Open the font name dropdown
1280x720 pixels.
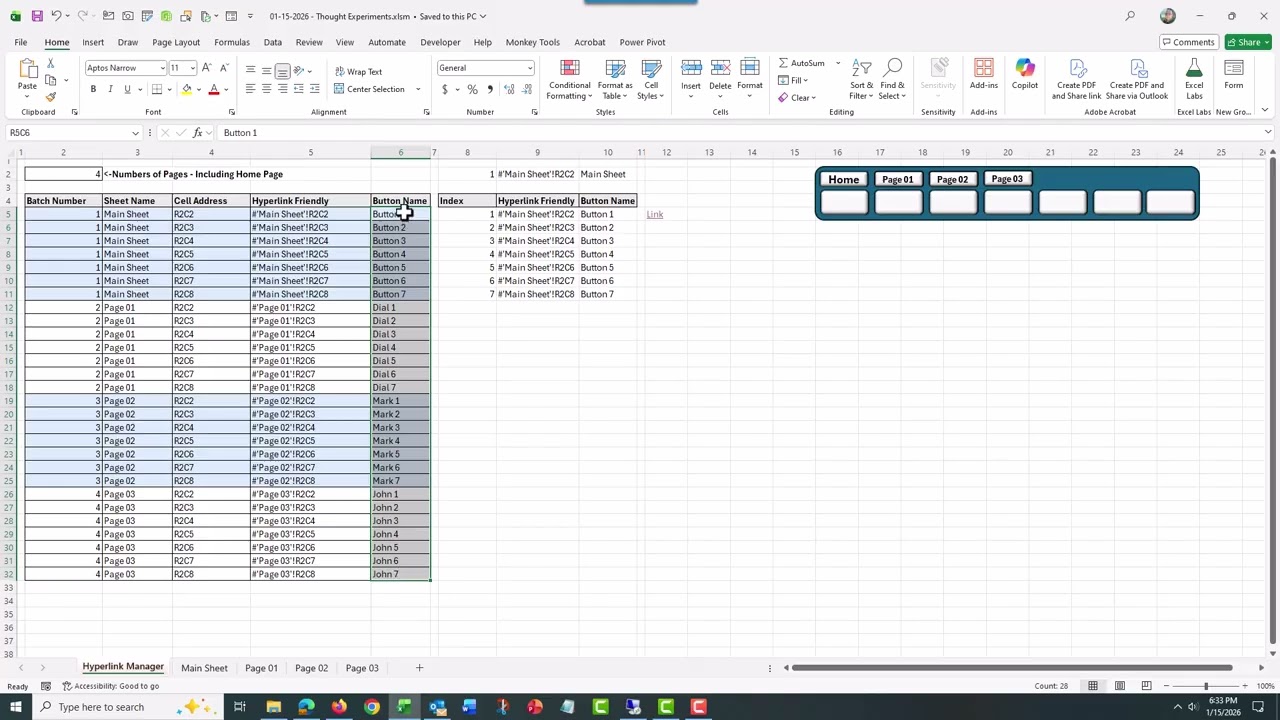coord(162,68)
